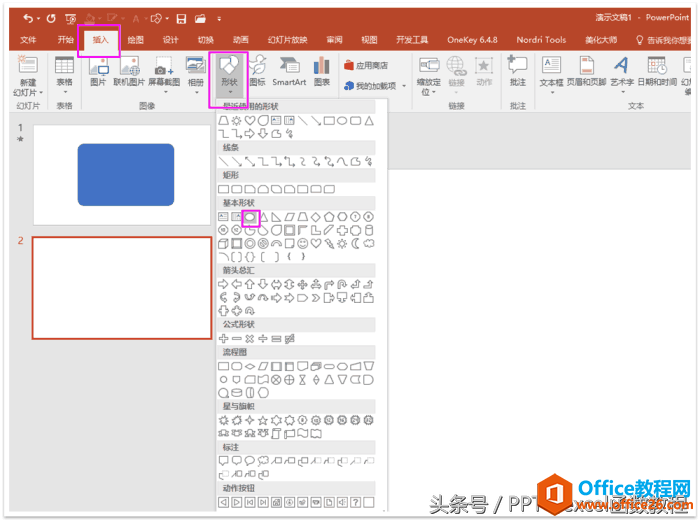This screenshot has height=522, width=700.
Task: Select the blank slide 2 thumbnail
Action: coord(121,288)
